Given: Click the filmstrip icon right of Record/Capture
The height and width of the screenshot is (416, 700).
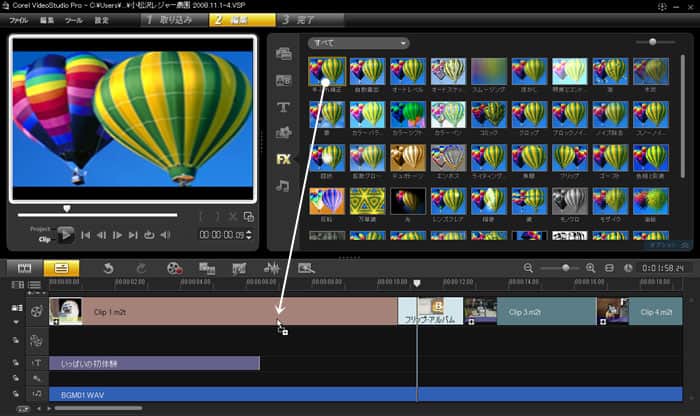Looking at the screenshot, I should click(207, 268).
